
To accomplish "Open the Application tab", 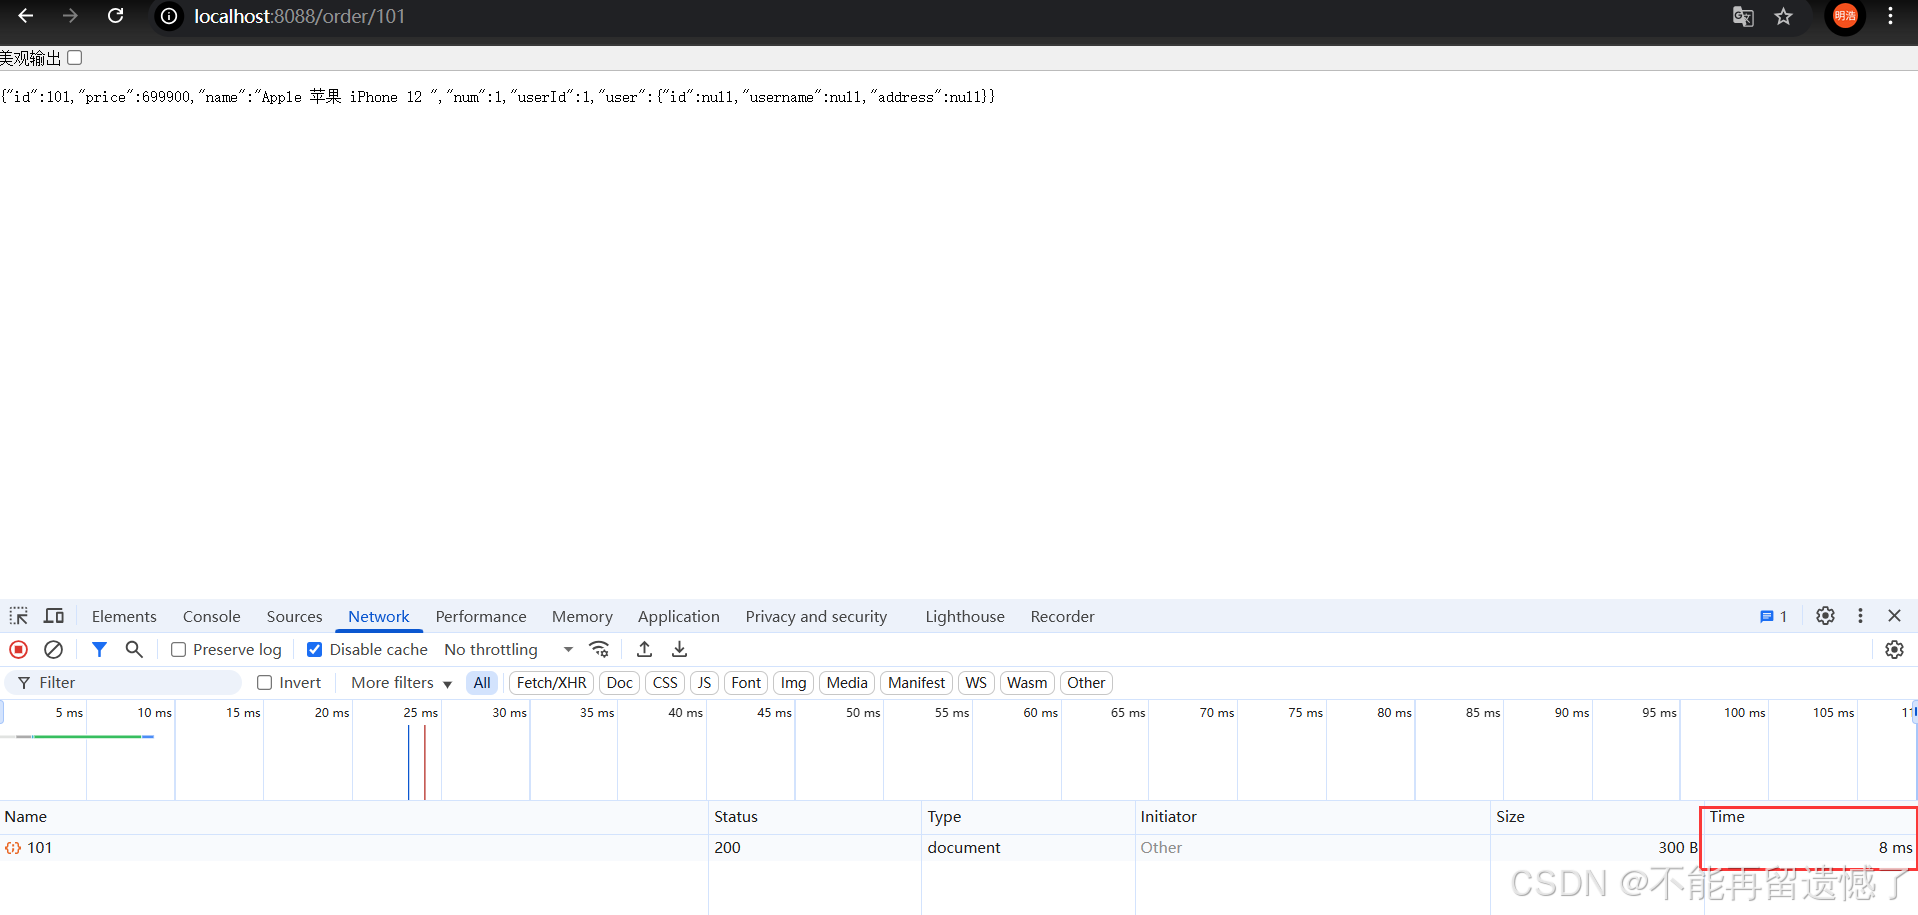I will (x=679, y=616).
